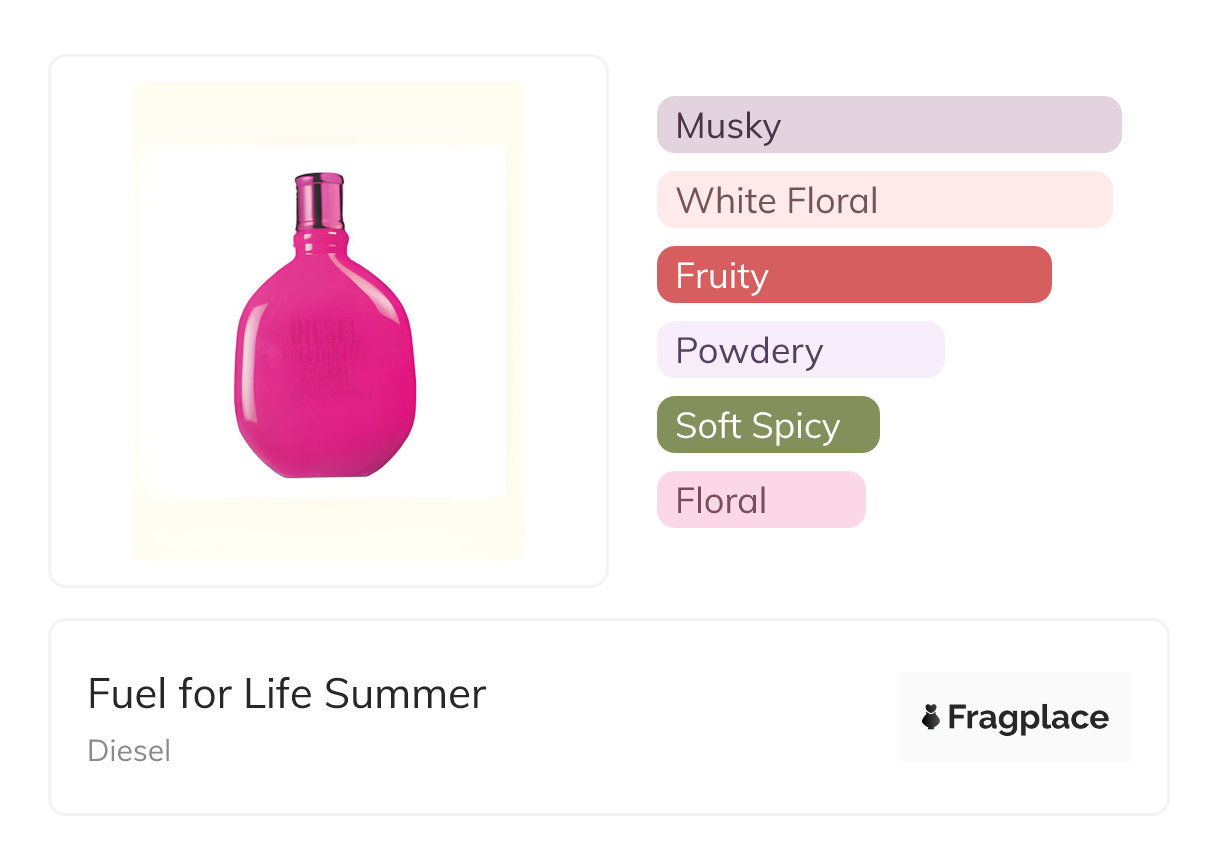
Task: Click the bottle's ridged neck ring
Action: pyautogui.click(x=321, y=241)
